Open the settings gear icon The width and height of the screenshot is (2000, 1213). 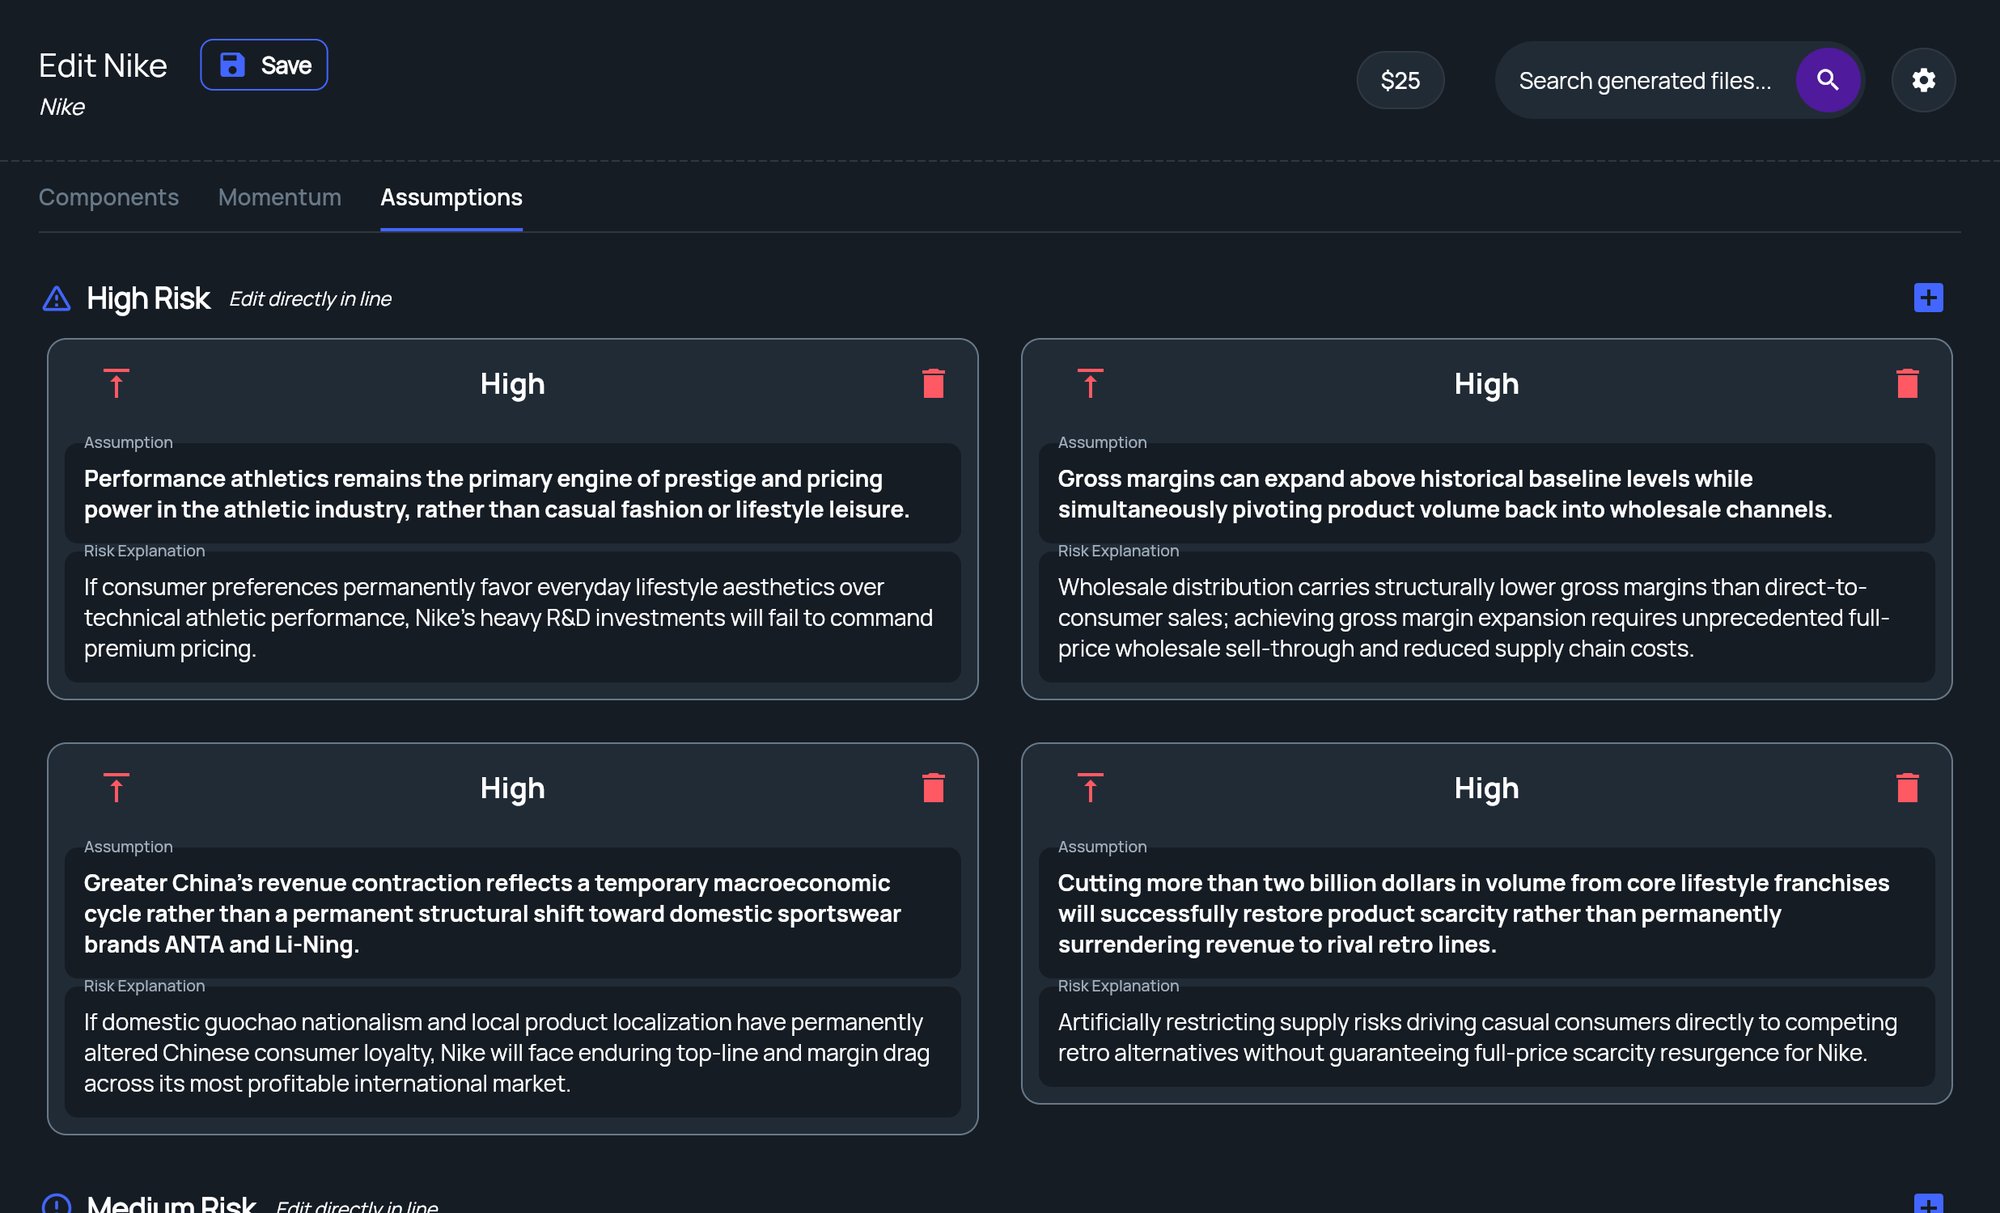1923,80
